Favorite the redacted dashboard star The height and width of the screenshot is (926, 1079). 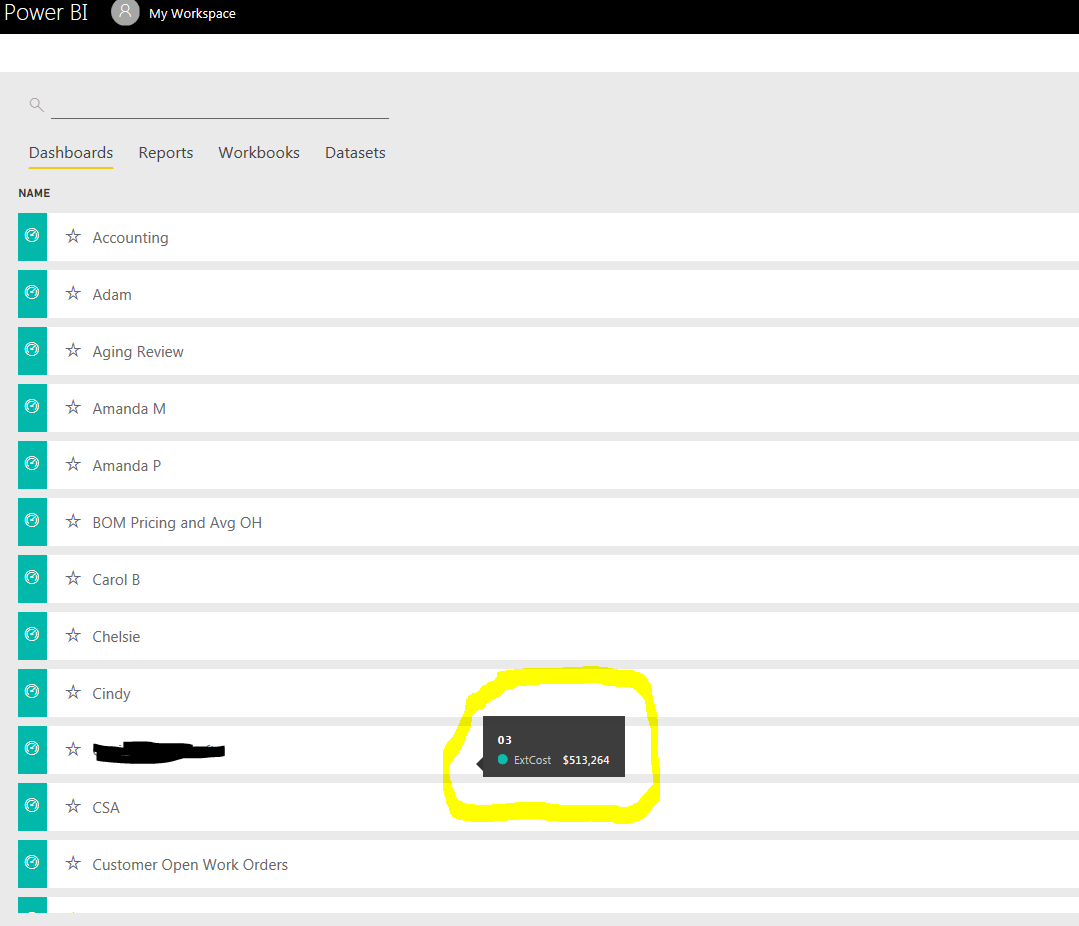pos(73,750)
